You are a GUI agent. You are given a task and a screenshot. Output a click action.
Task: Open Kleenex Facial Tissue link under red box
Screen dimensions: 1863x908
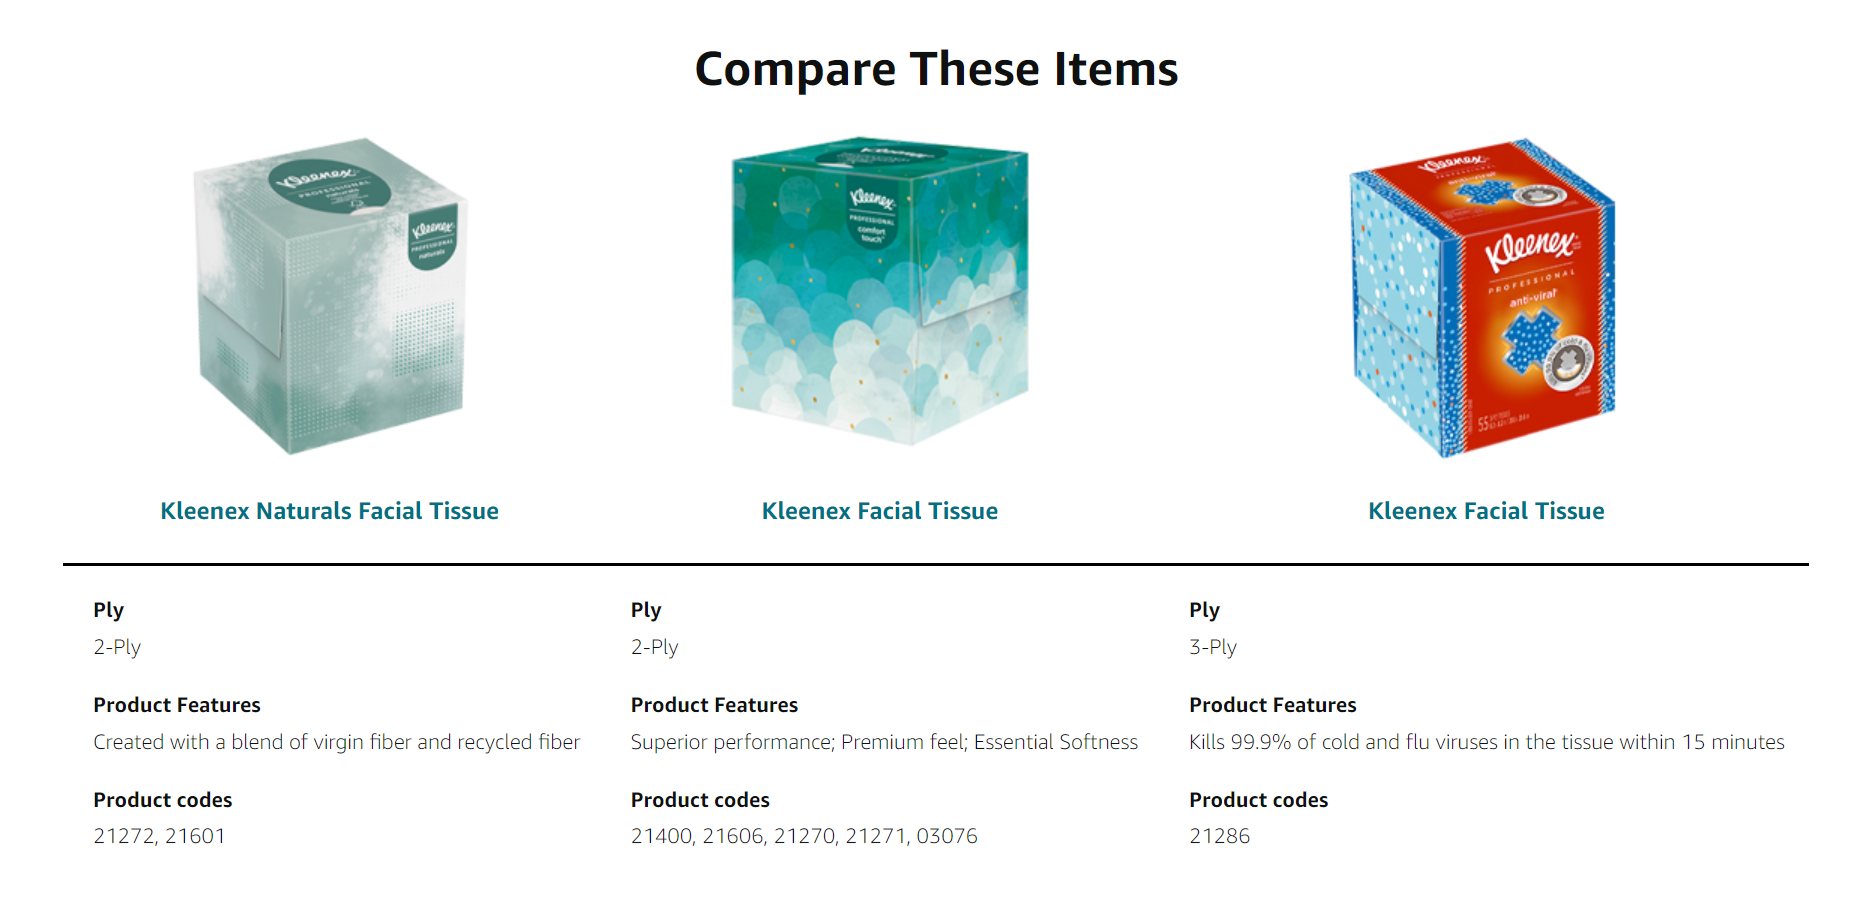[x=1486, y=511]
